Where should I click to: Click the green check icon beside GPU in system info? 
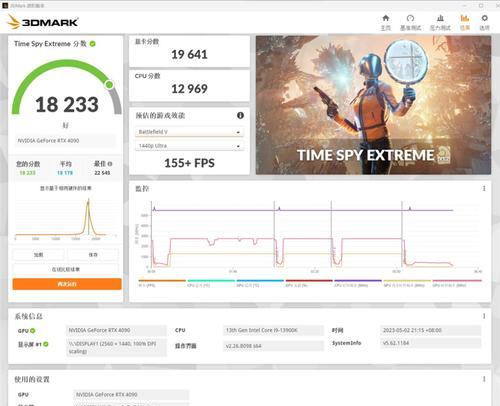[33, 331]
